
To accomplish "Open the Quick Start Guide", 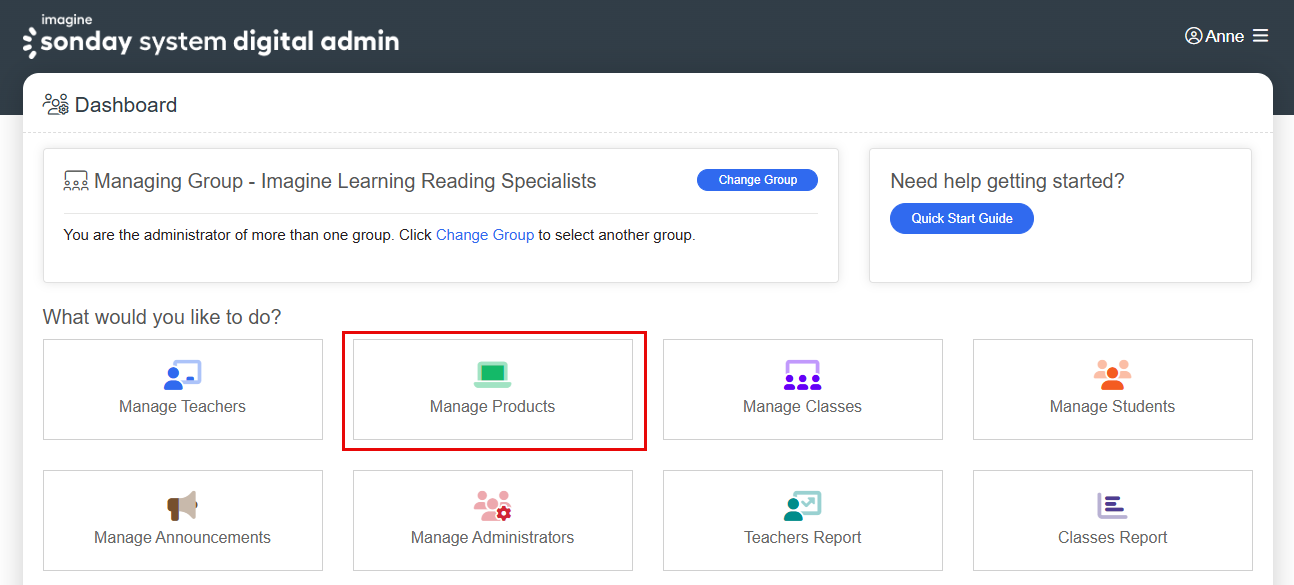I will 961,218.
